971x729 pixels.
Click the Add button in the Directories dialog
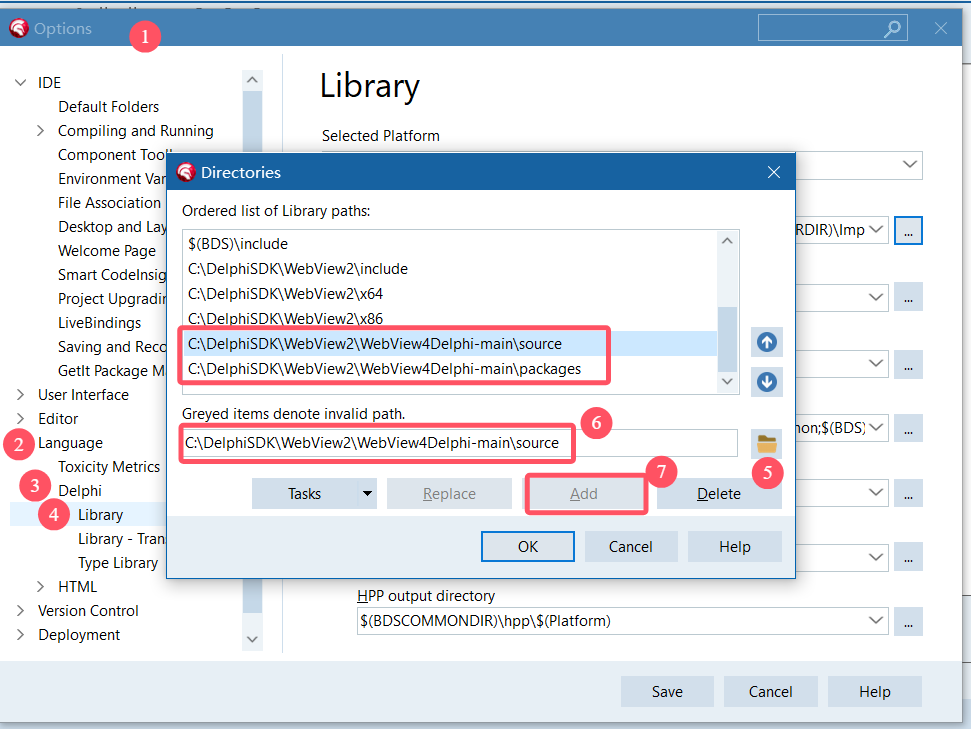[584, 493]
